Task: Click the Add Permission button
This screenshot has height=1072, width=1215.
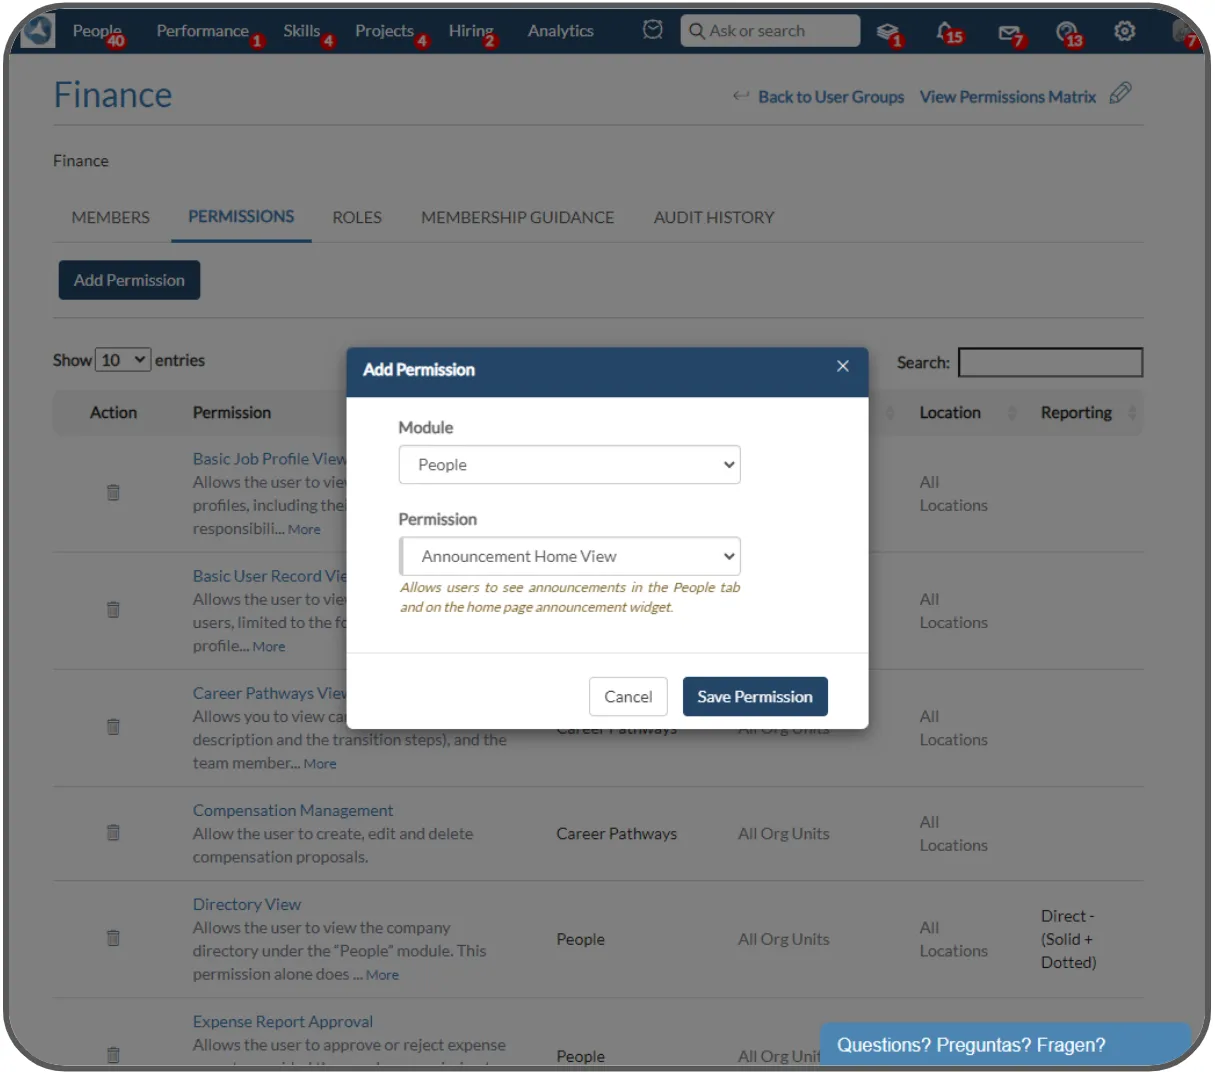Action: point(129,280)
